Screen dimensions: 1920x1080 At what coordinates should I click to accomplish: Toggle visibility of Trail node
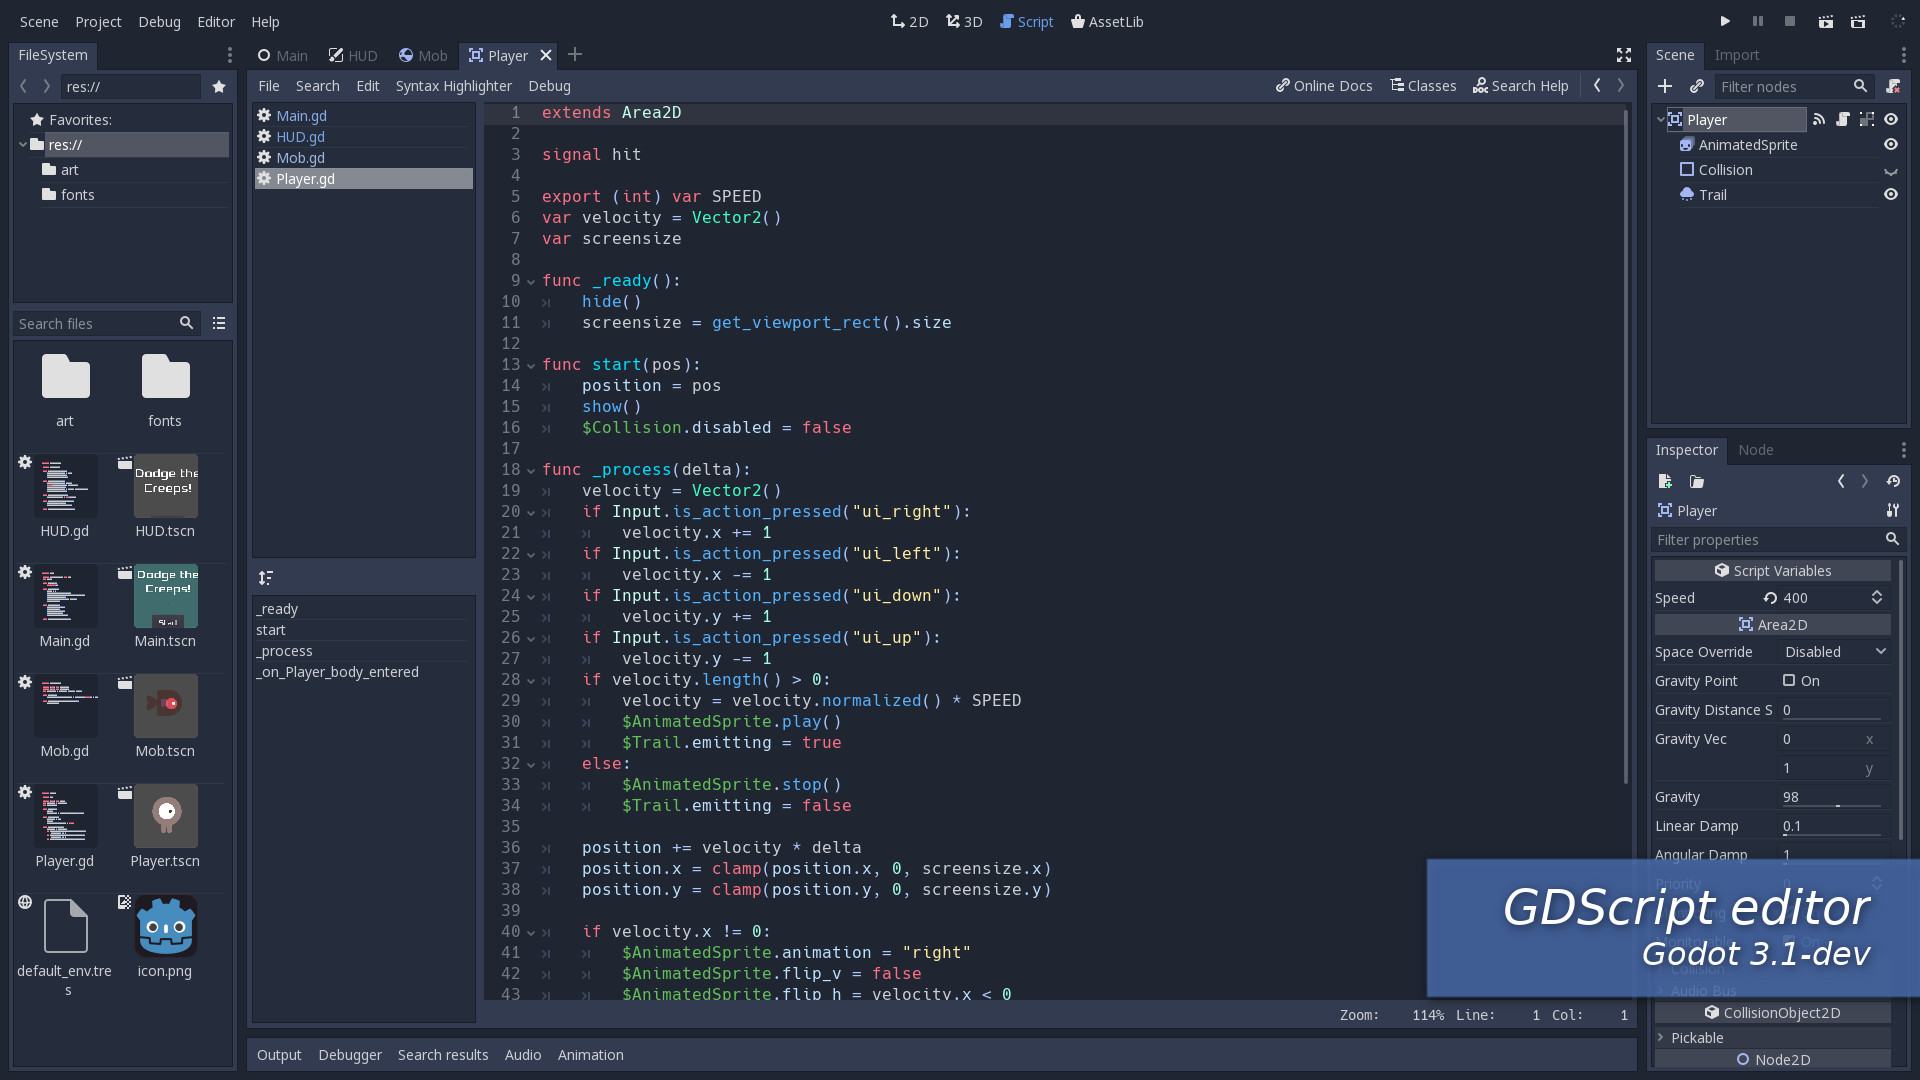1890,195
